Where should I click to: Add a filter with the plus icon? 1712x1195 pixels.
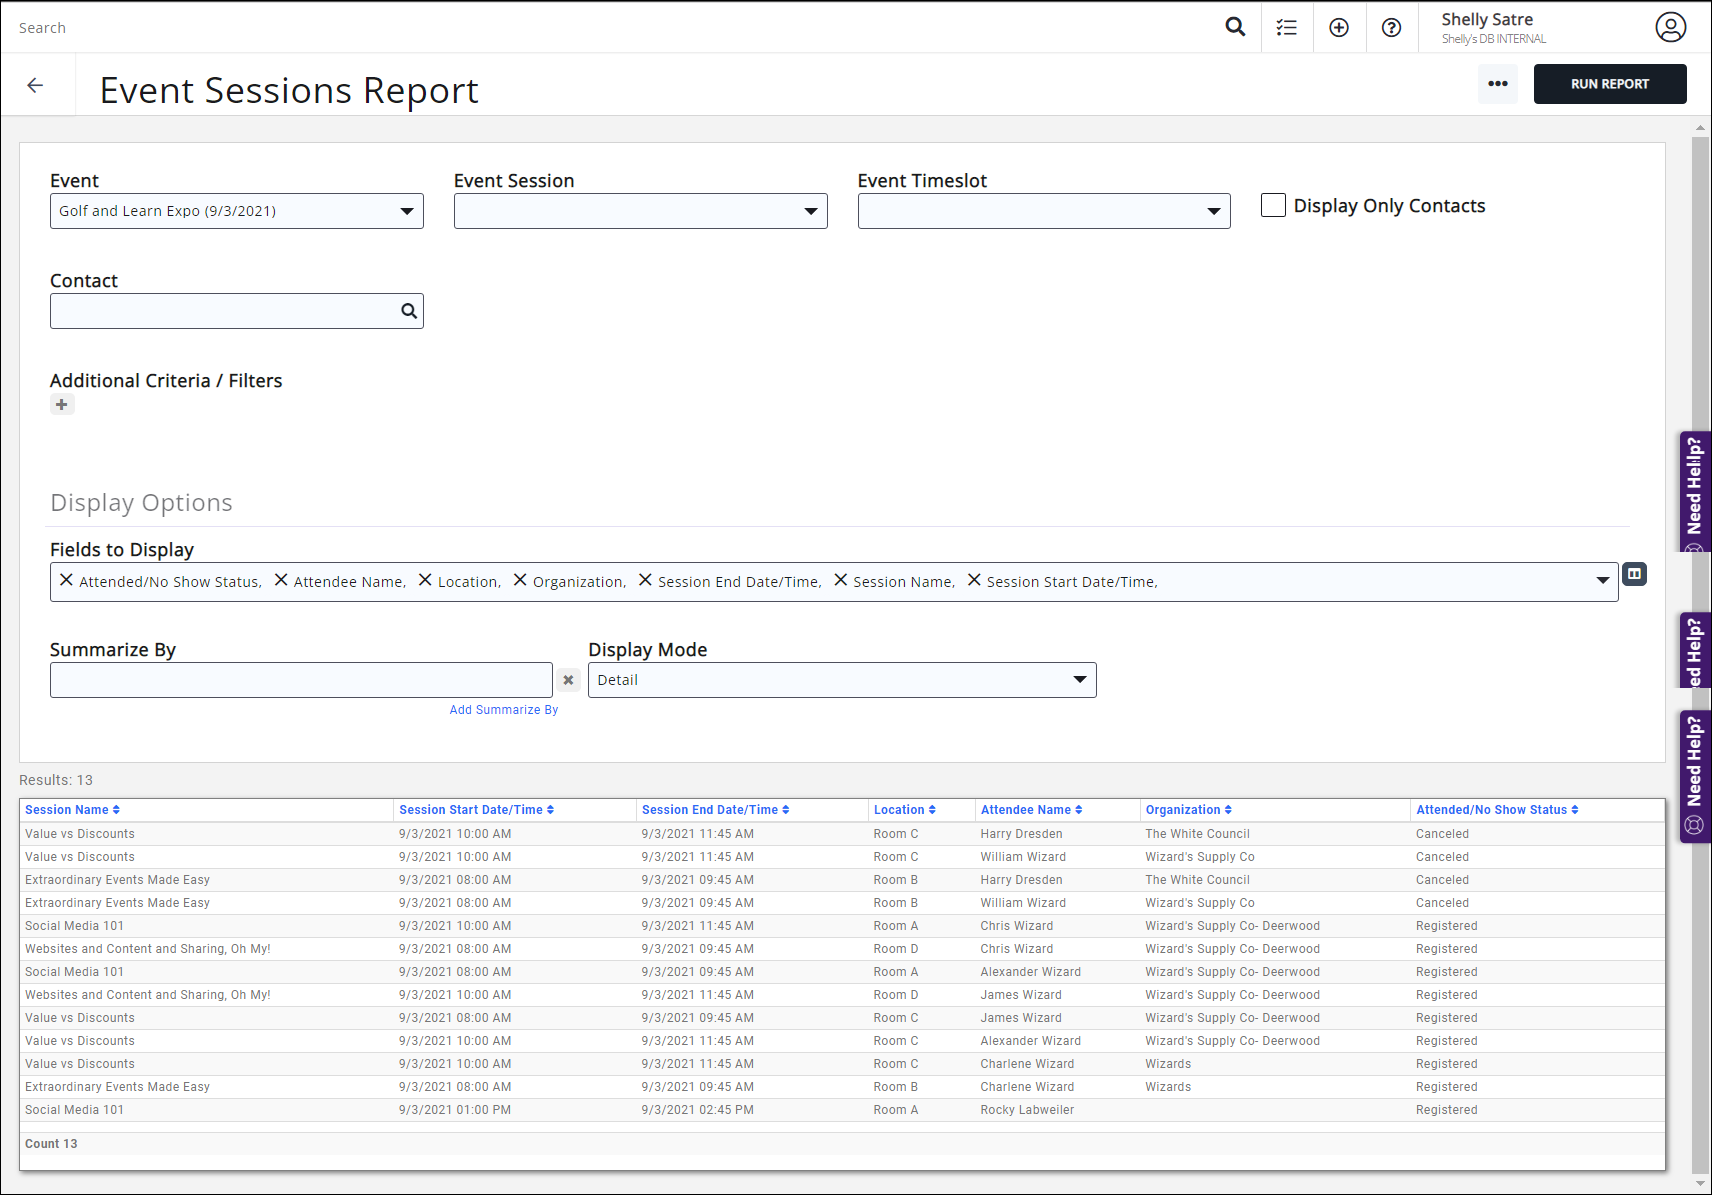coord(62,405)
